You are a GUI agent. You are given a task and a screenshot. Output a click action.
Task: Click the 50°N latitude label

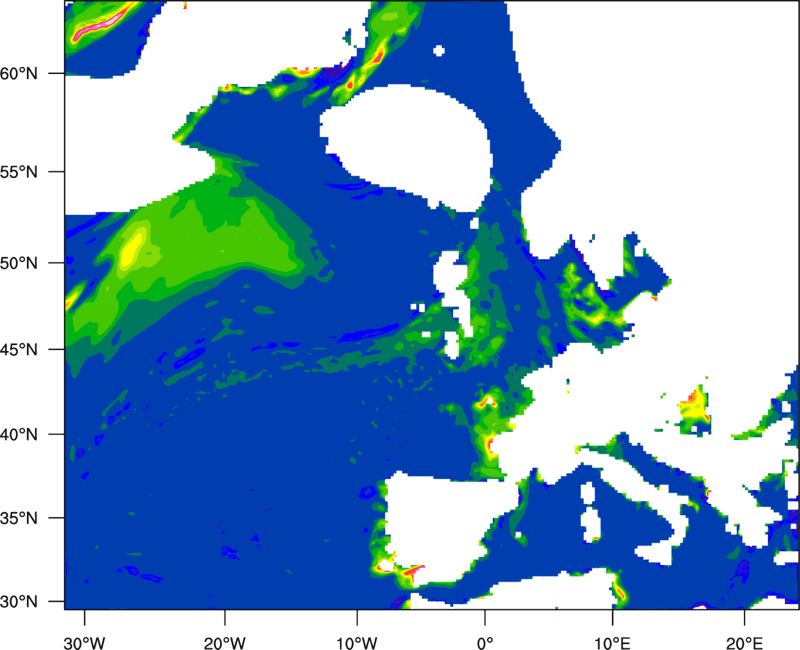[19, 263]
